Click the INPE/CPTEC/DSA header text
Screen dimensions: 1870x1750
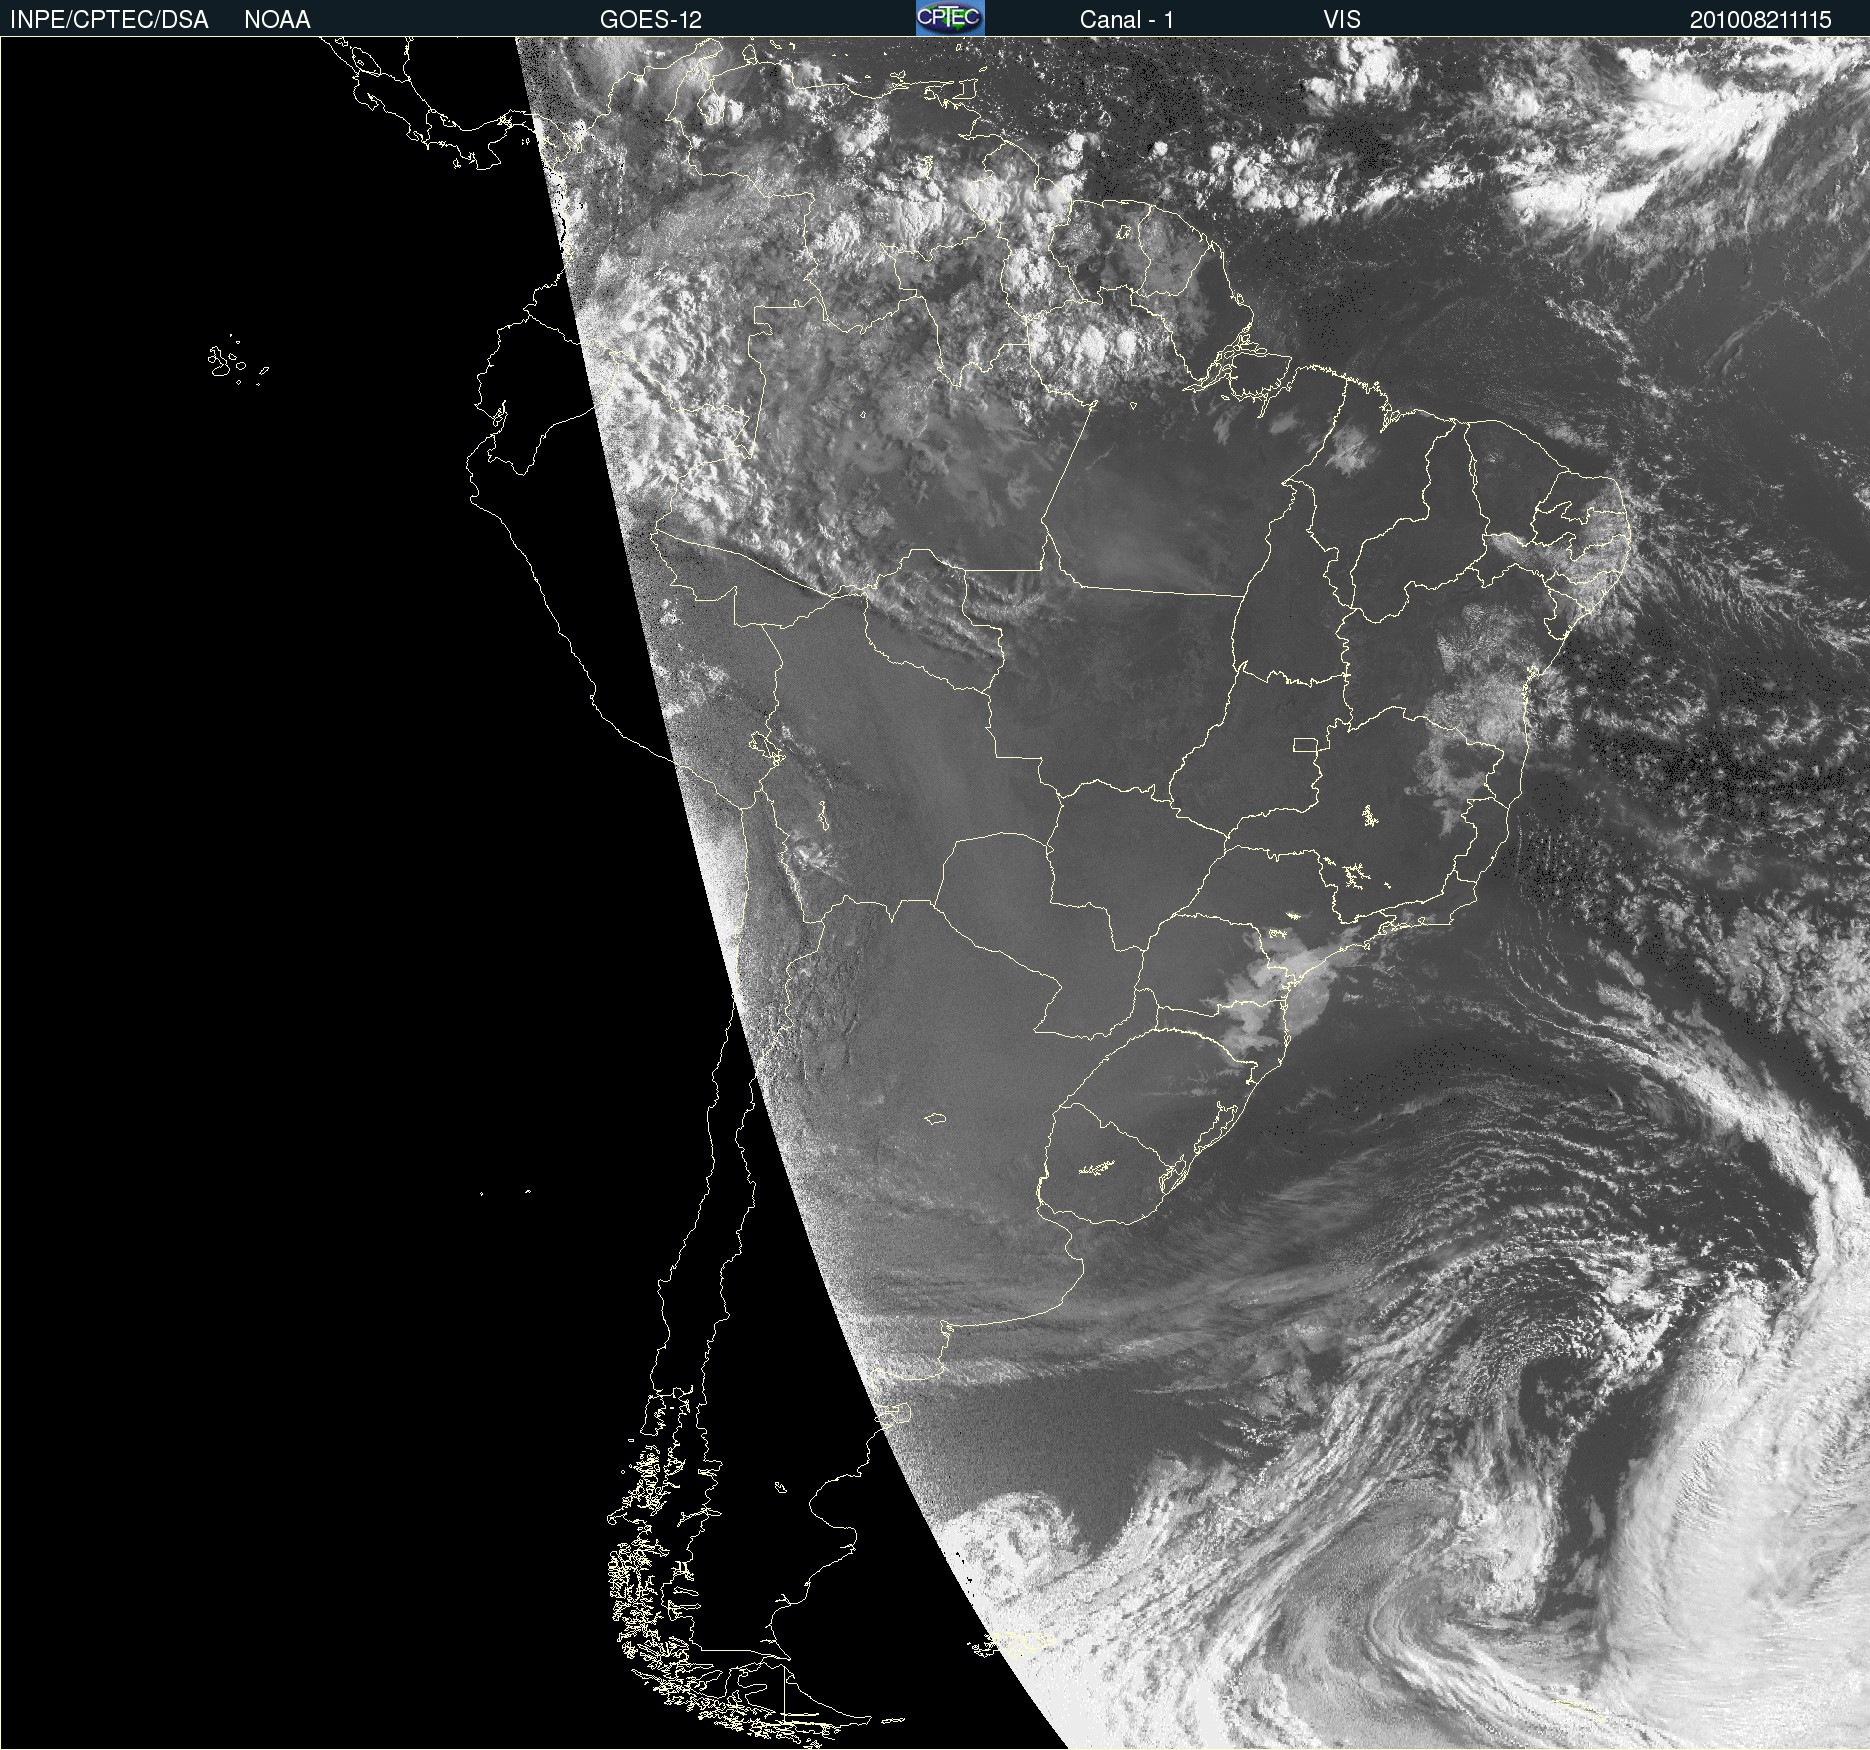109,20
